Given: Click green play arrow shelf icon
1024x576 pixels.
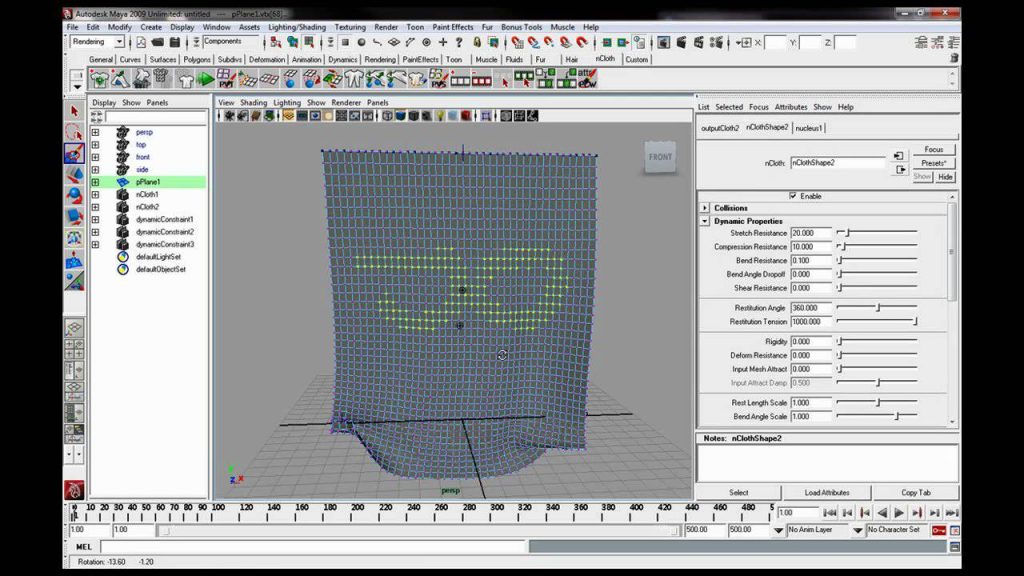Looking at the screenshot, I should click(x=206, y=80).
